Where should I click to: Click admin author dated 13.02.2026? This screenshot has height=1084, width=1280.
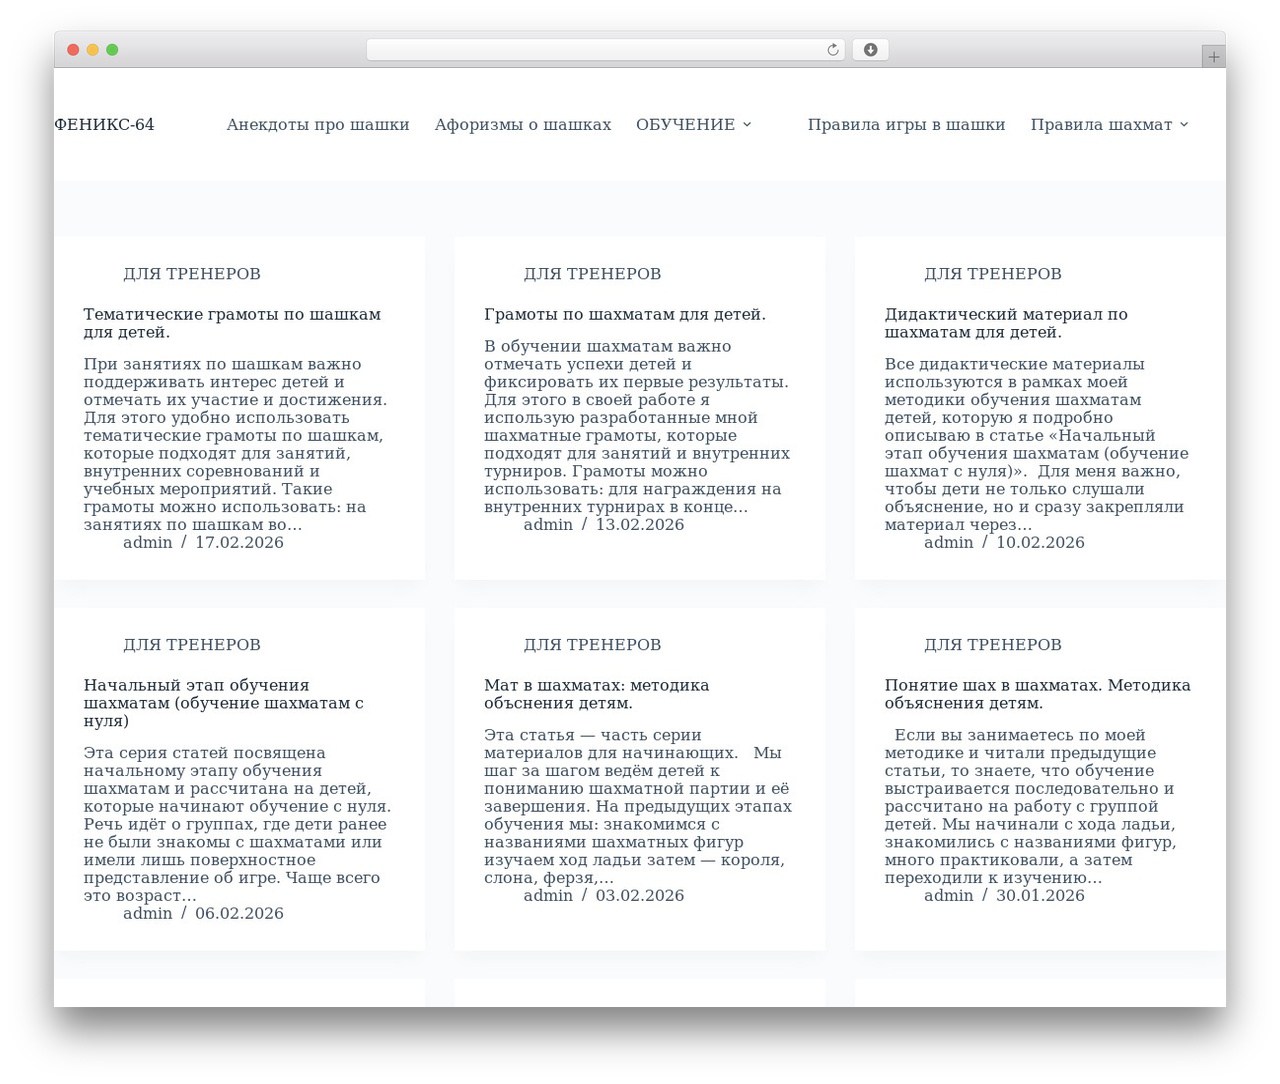pos(548,524)
